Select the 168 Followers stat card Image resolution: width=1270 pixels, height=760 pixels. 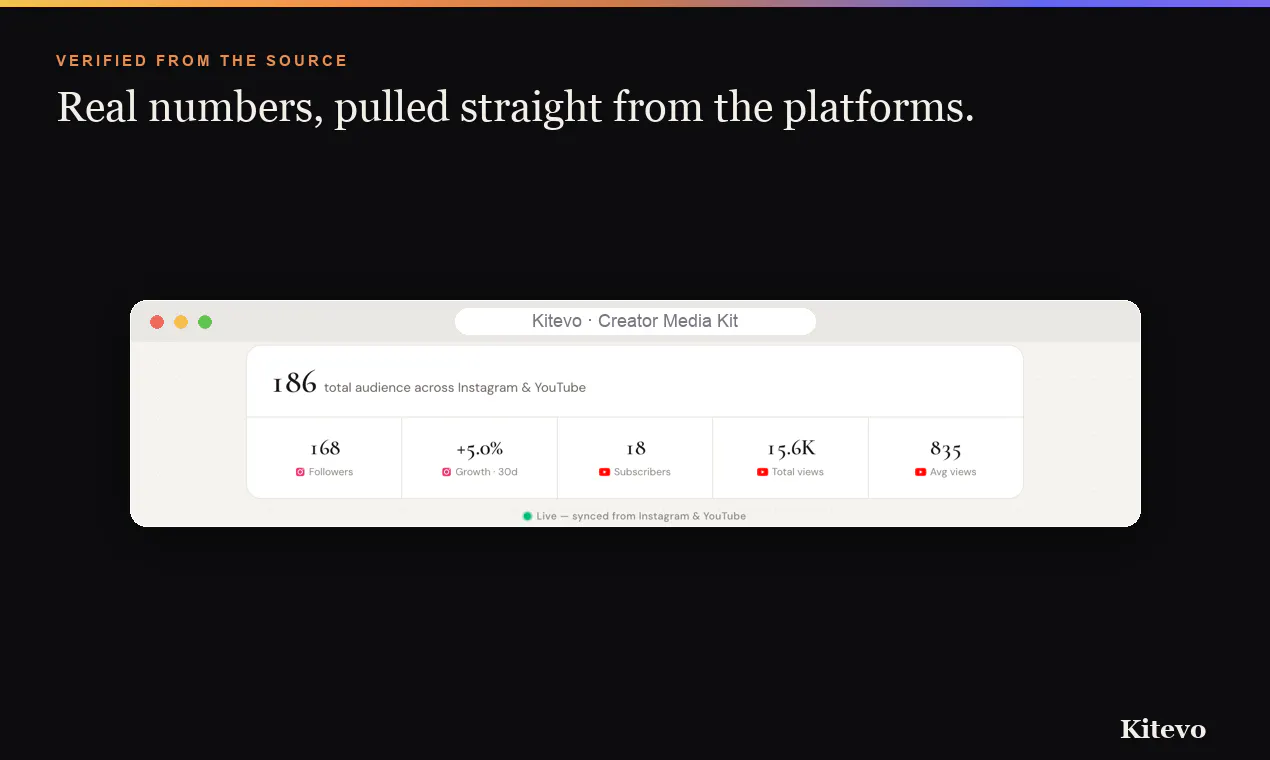tap(324, 457)
